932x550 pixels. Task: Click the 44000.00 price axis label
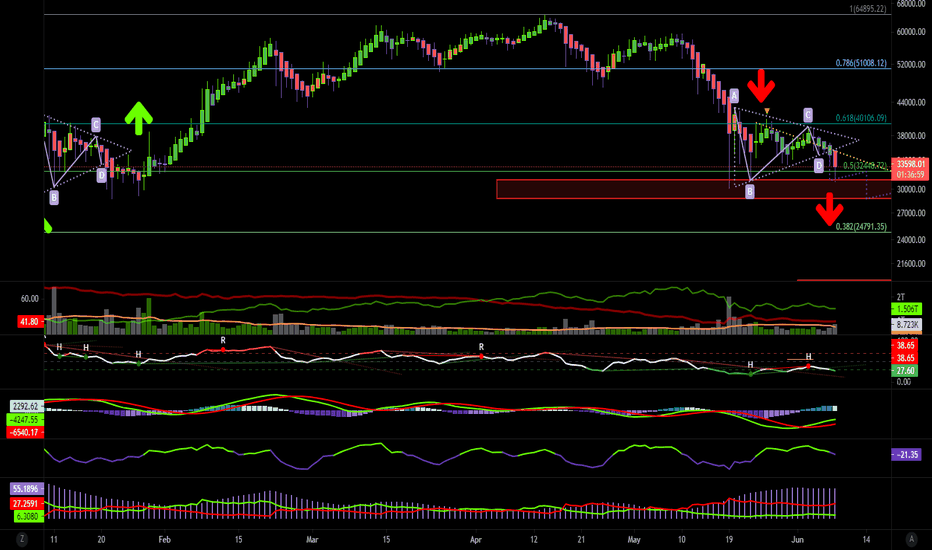(x=911, y=102)
